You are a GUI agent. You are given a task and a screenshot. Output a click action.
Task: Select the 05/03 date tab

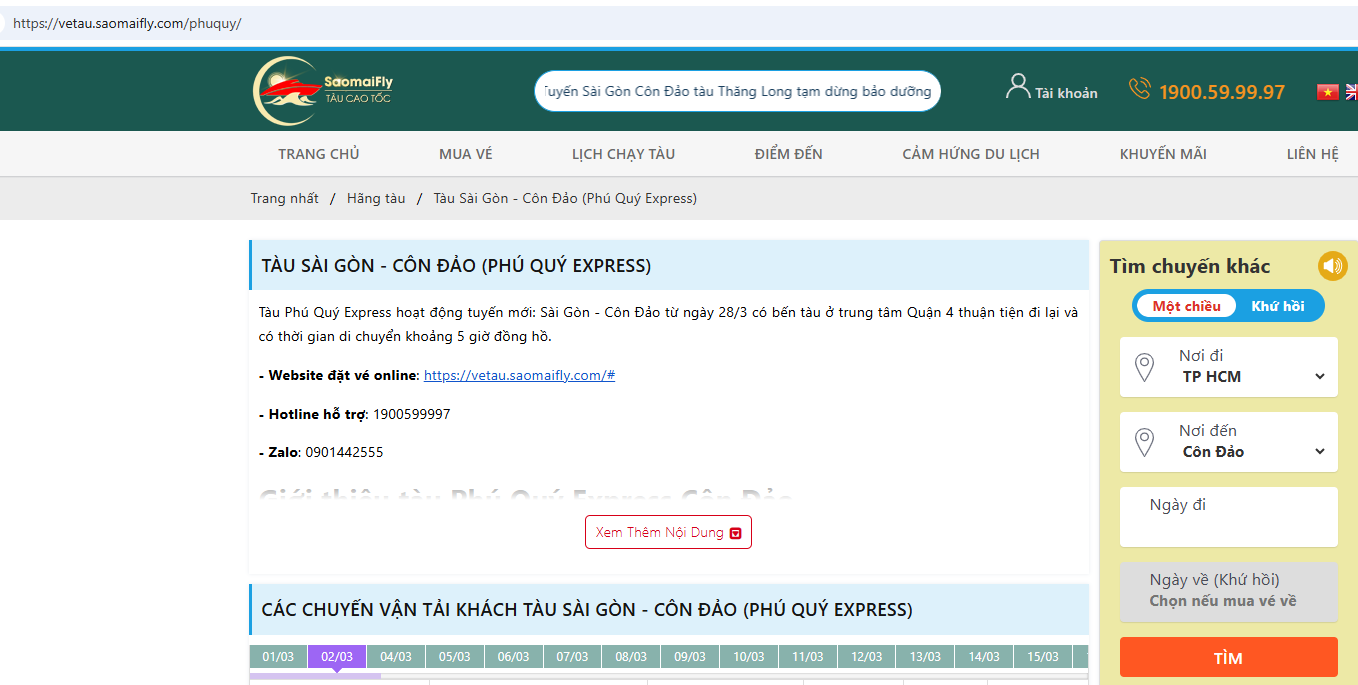pos(455,657)
